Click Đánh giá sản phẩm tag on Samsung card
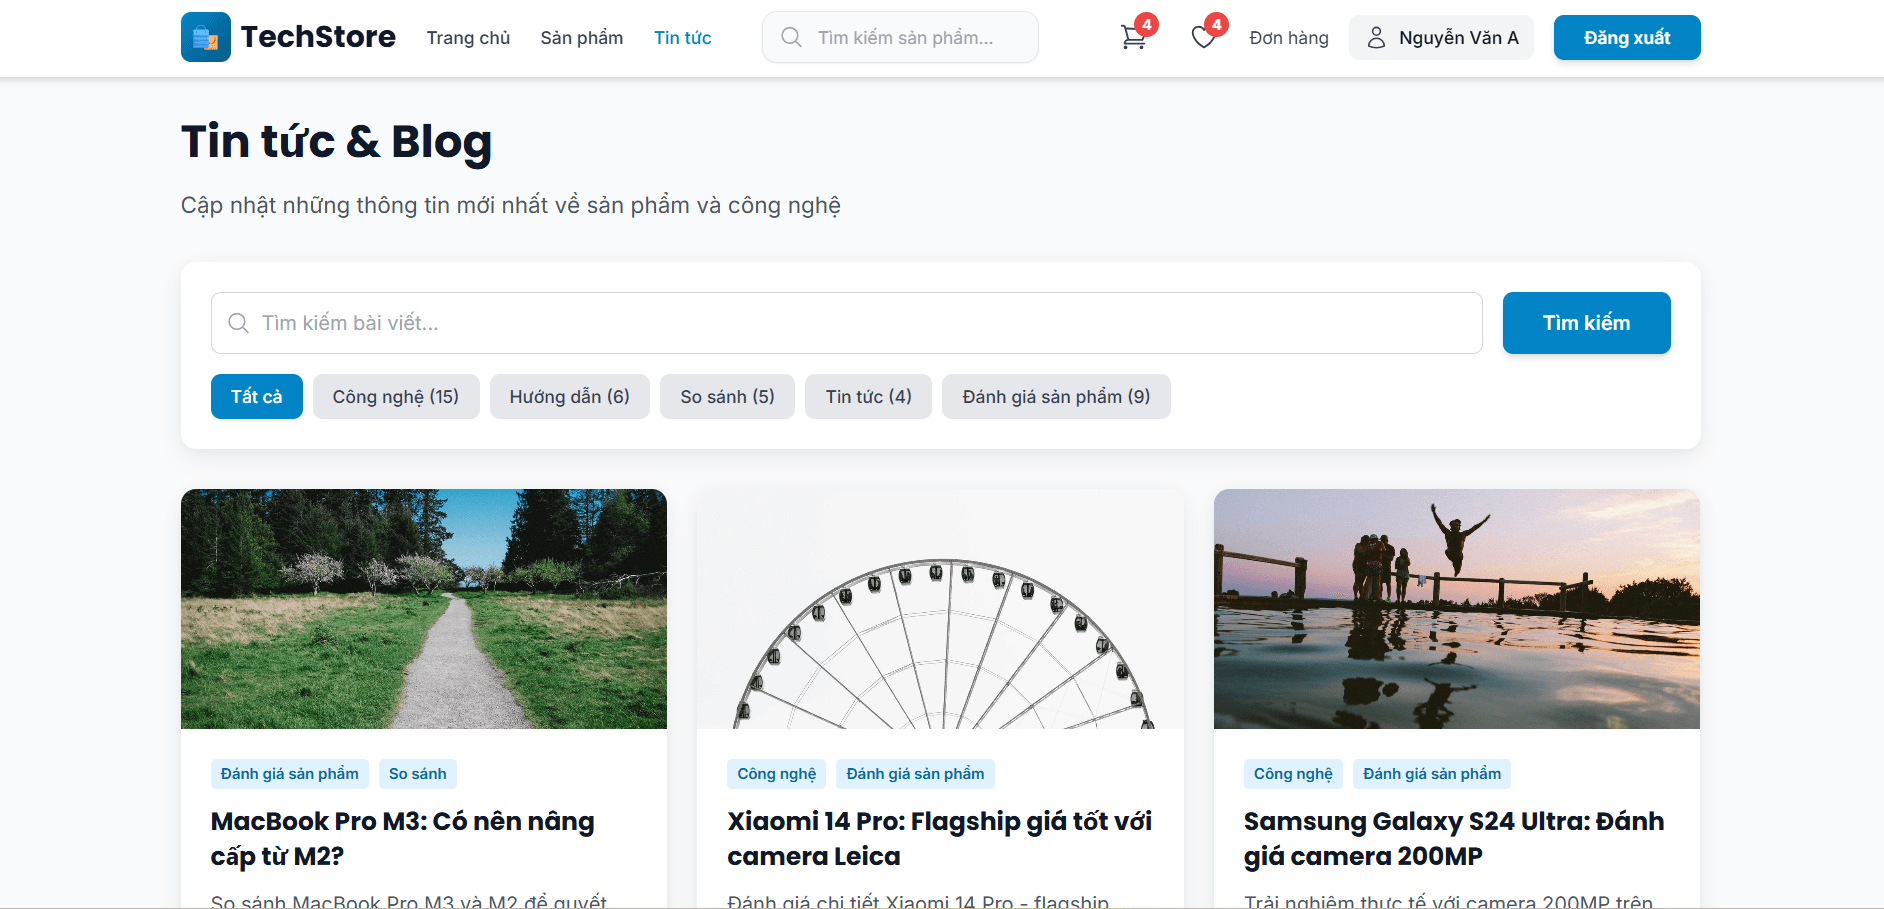The width and height of the screenshot is (1884, 909). (1432, 774)
